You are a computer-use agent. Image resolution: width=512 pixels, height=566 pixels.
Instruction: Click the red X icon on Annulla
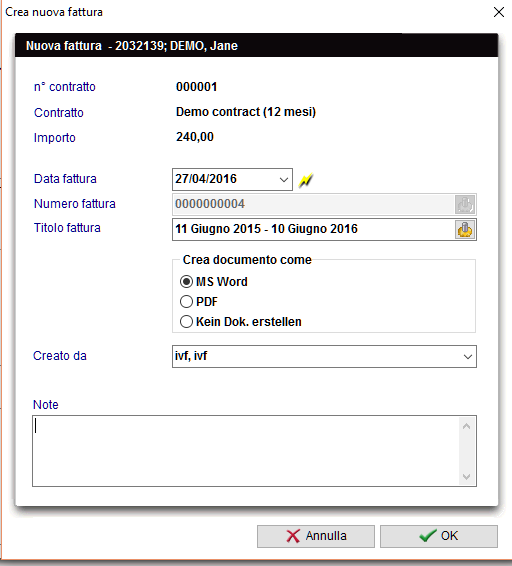point(293,536)
